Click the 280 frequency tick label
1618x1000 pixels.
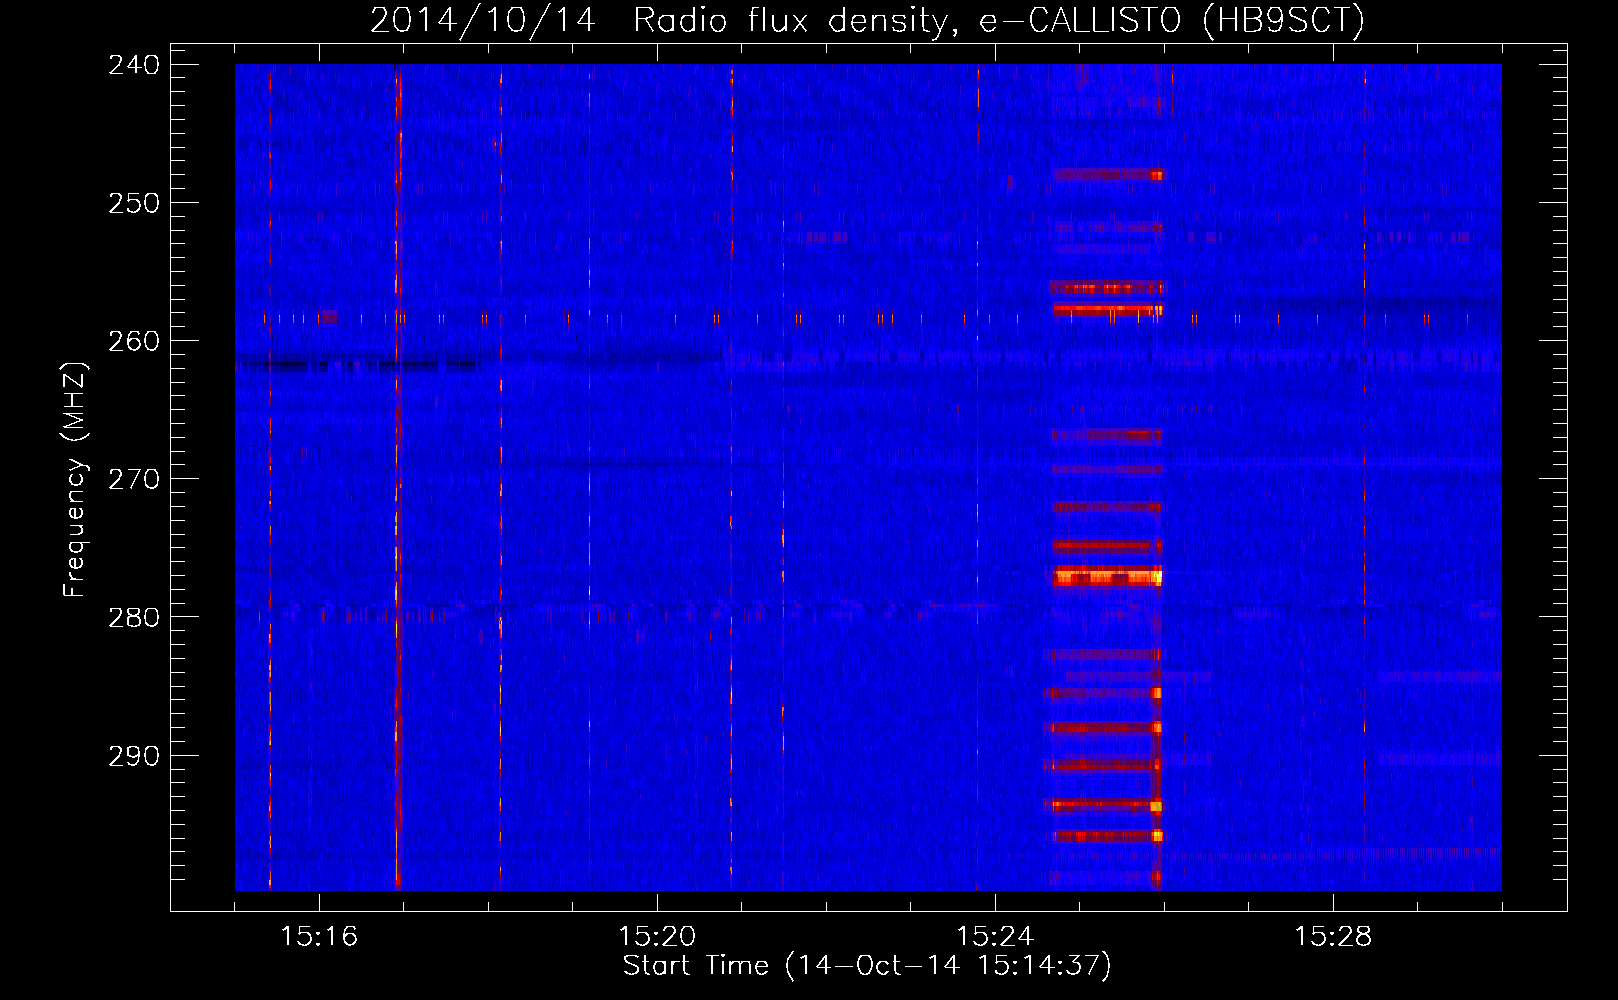pyautogui.click(x=133, y=617)
